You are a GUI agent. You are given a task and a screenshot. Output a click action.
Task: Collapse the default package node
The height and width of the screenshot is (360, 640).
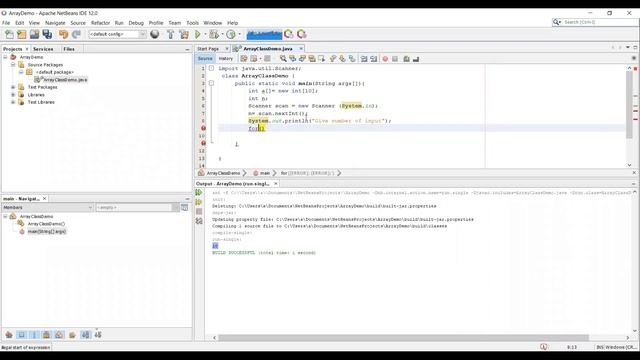pyautogui.click(x=21, y=72)
